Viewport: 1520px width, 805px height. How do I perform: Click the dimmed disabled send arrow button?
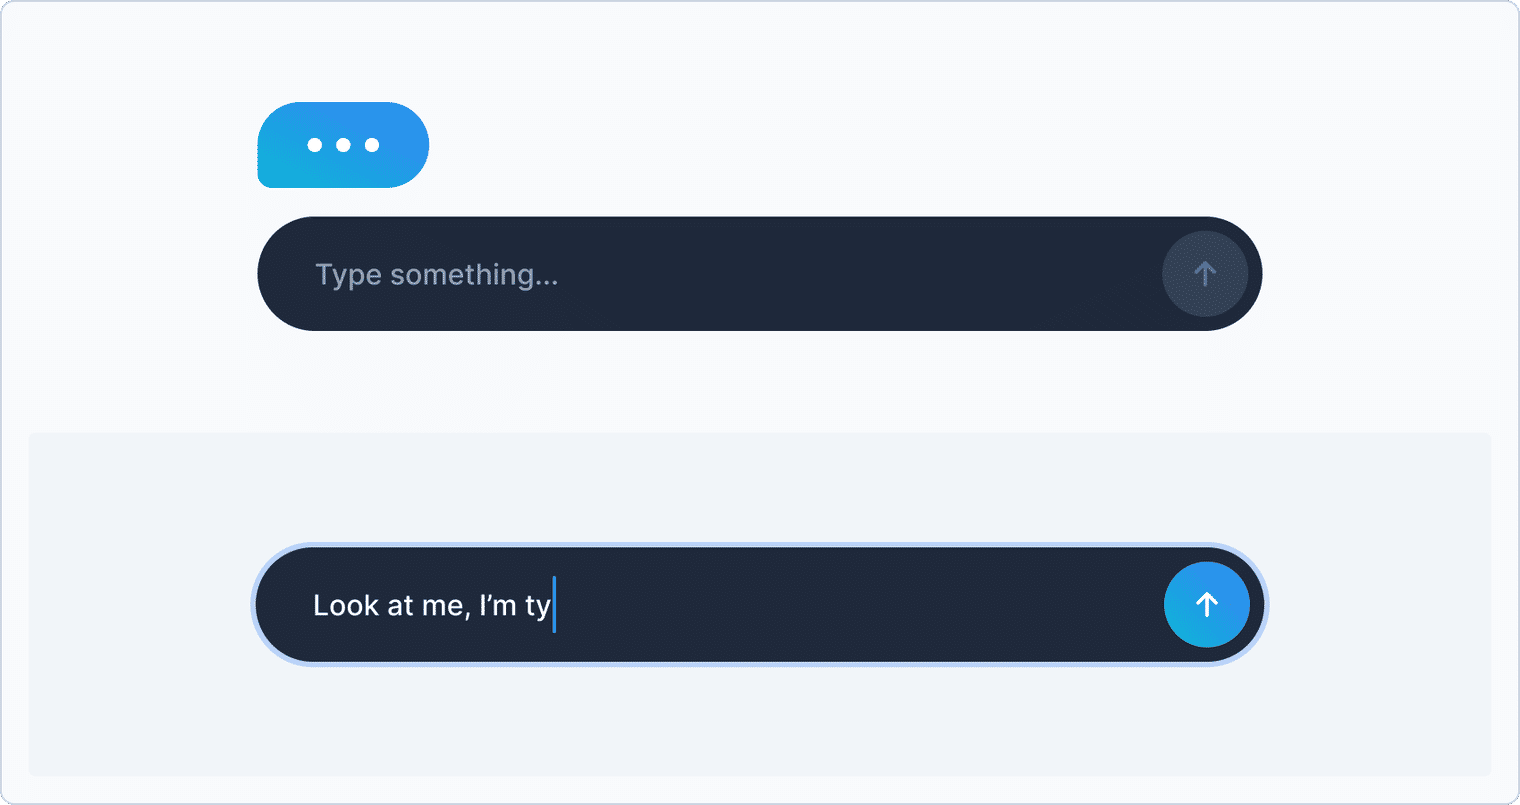tap(1205, 274)
